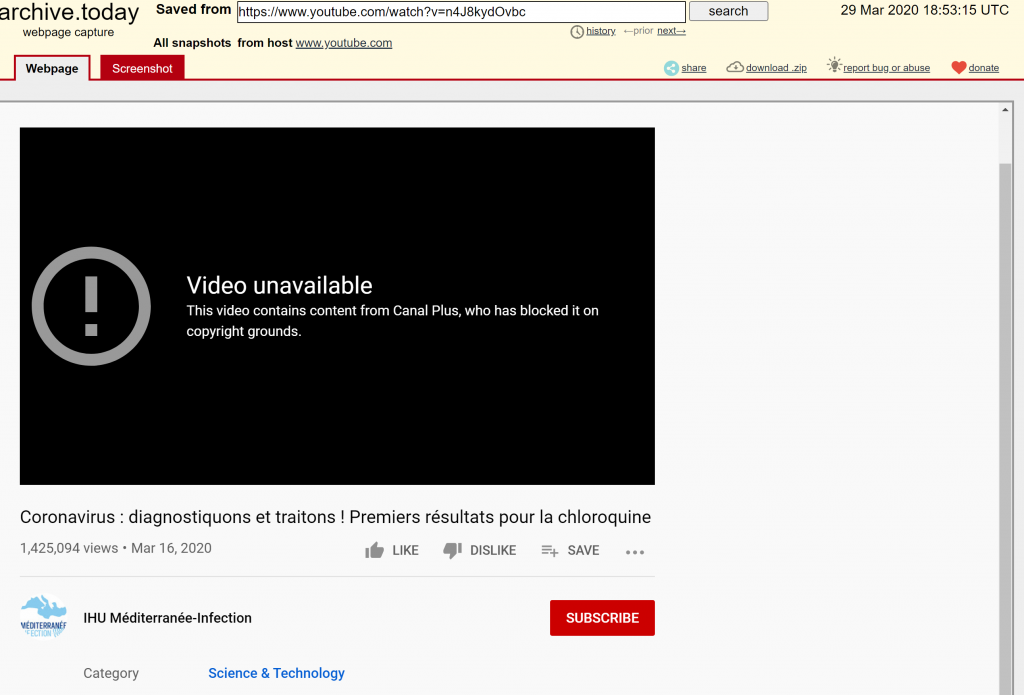Click the video unavailable exclamation icon
1024x695 pixels.
(x=91, y=306)
